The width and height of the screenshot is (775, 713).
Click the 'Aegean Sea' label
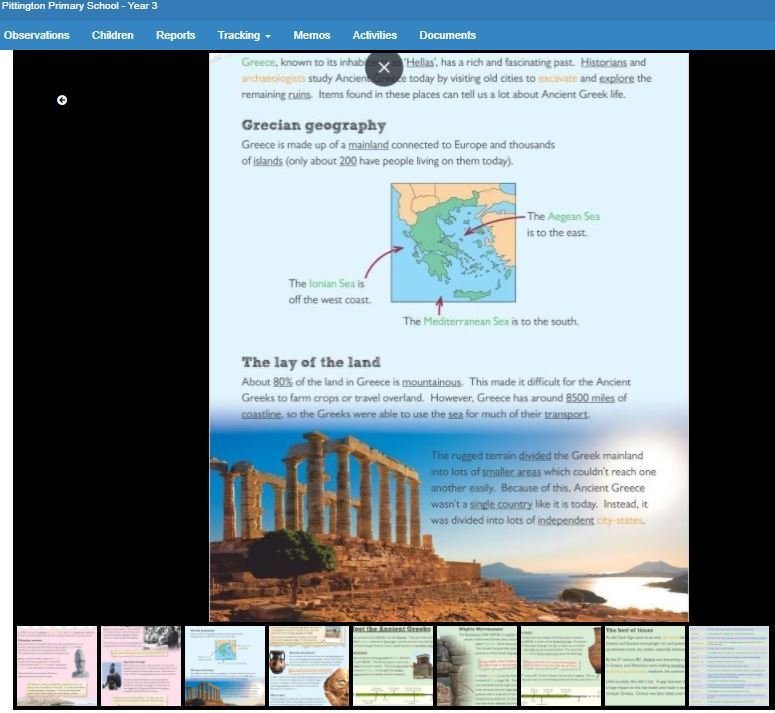click(573, 216)
